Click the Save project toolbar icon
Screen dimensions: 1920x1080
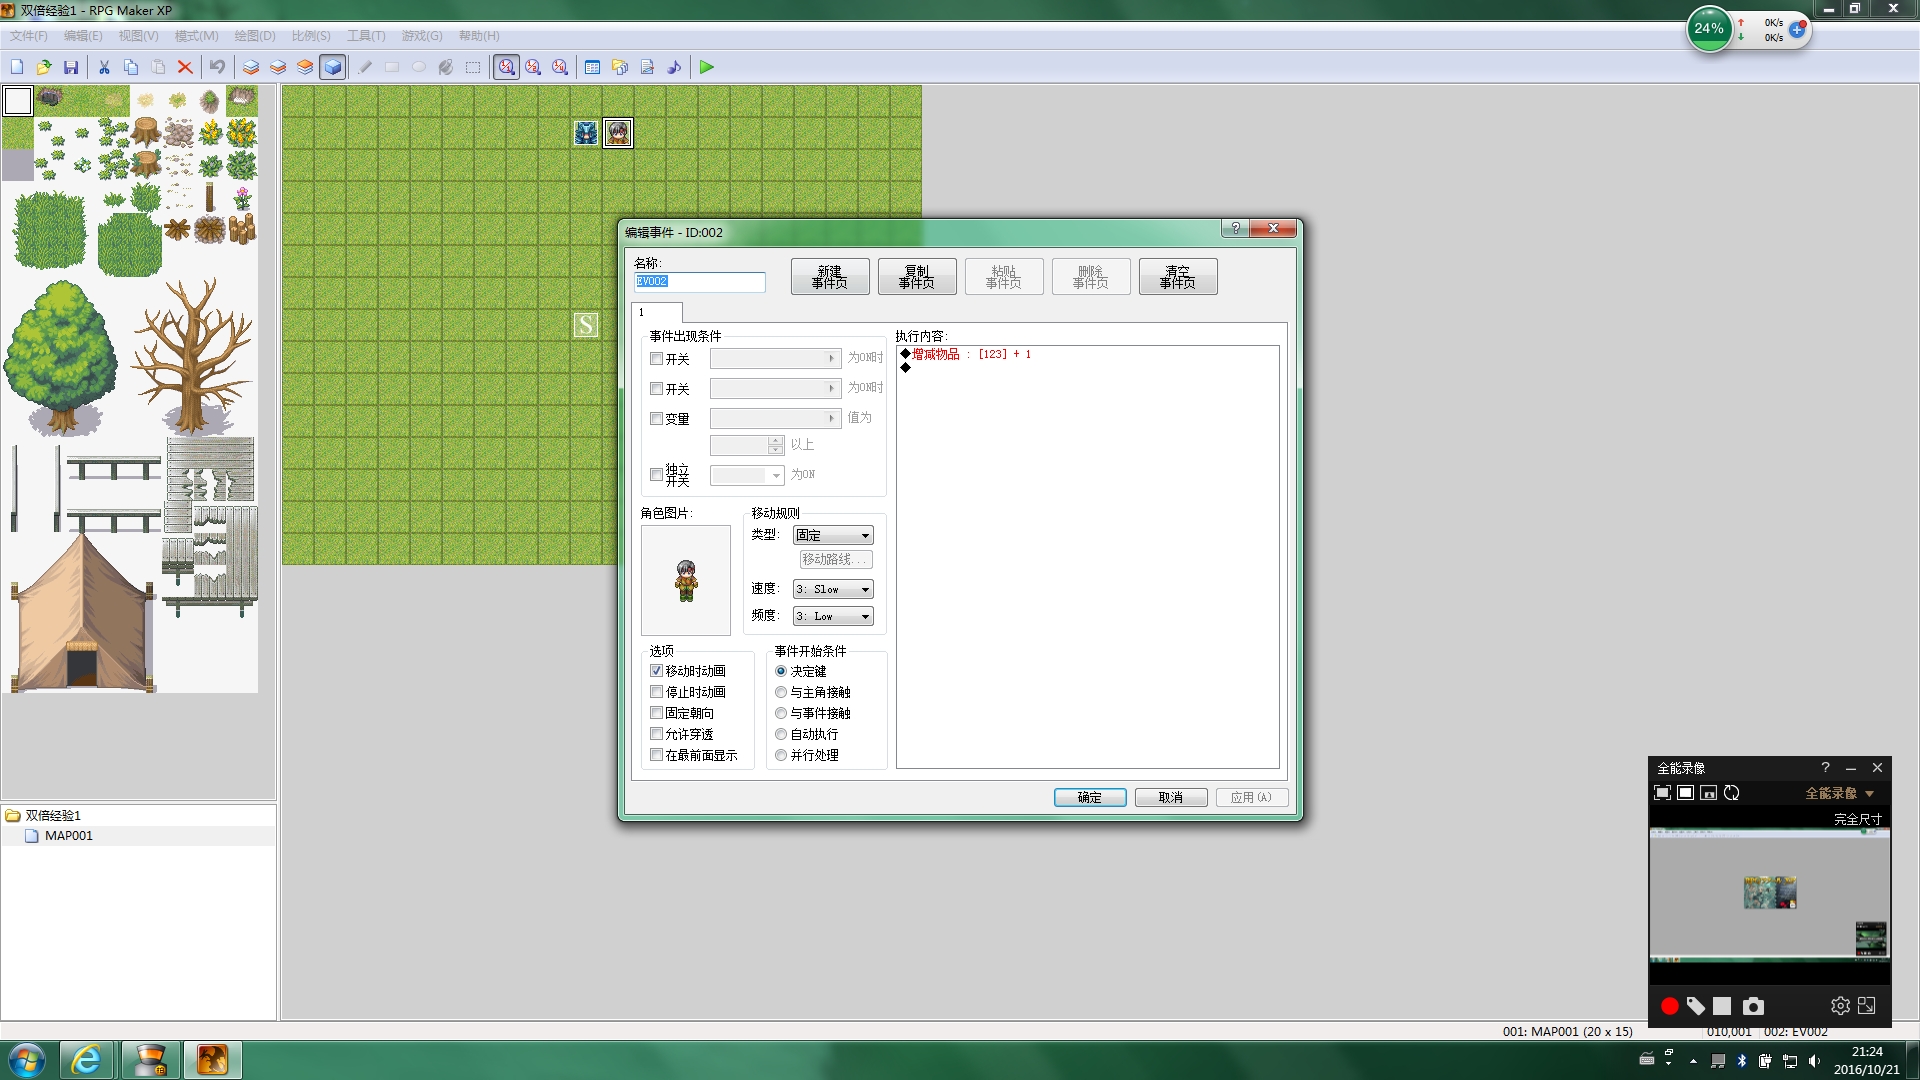click(x=71, y=67)
